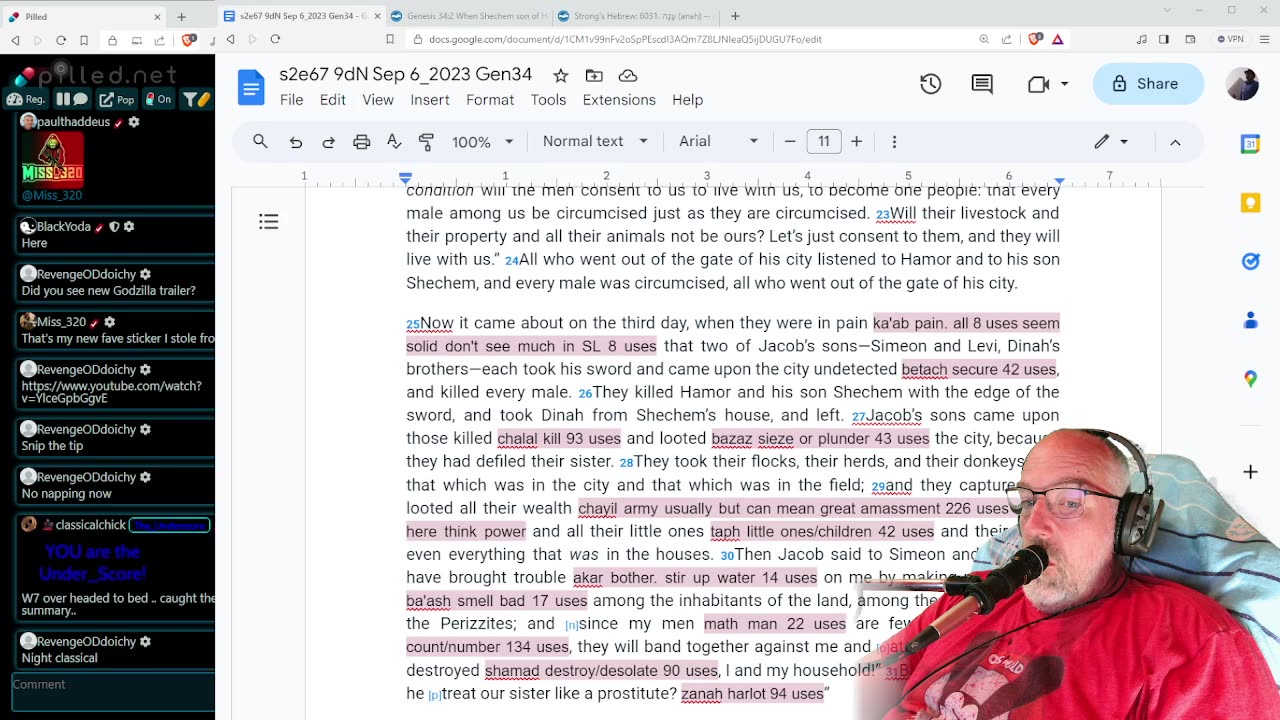Start a Meet call from camera icon

(x=1038, y=84)
